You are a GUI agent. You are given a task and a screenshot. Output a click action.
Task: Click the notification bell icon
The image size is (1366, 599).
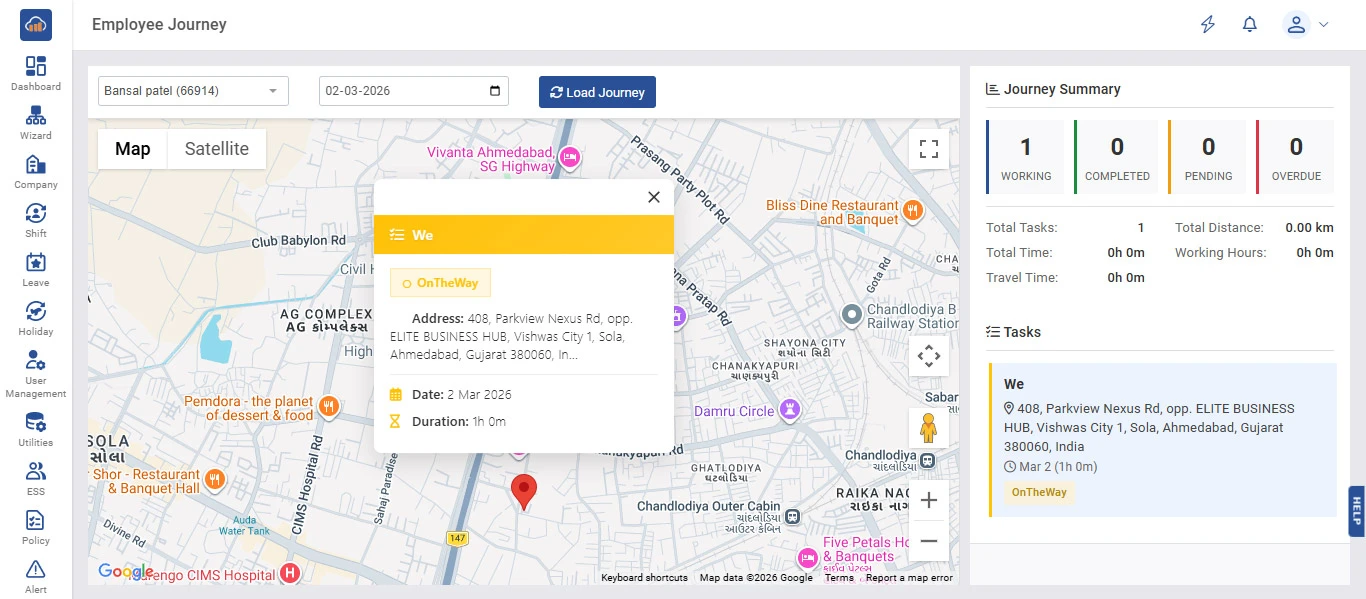[x=1249, y=25]
